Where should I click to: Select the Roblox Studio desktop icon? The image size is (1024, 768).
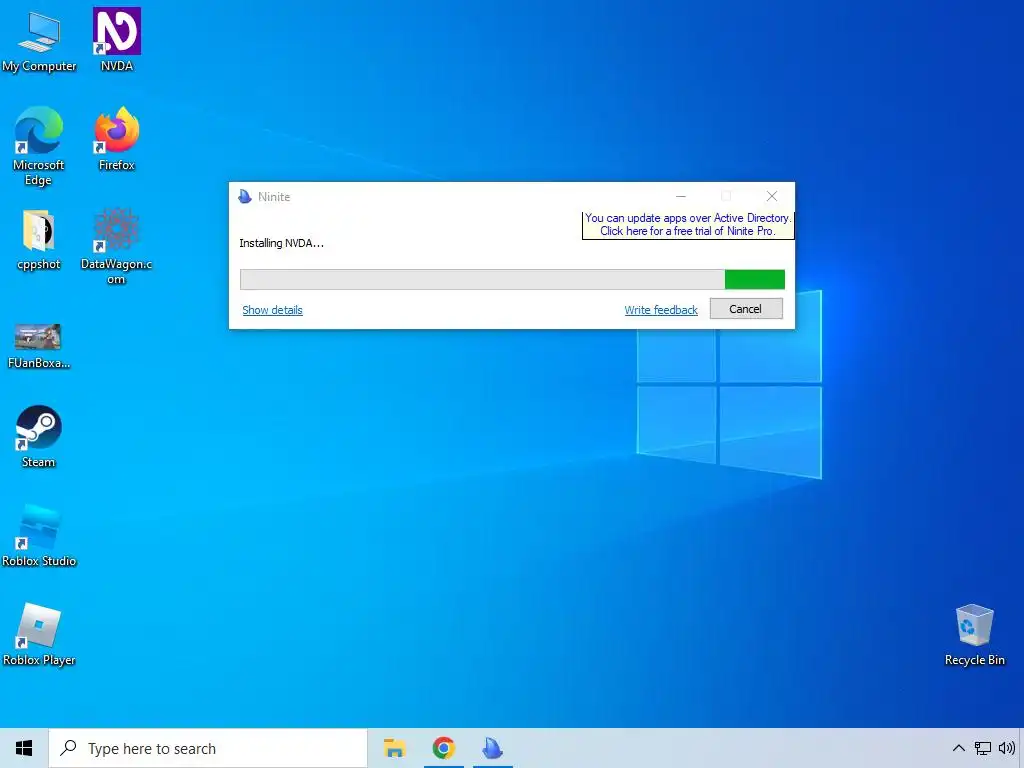coord(39,536)
